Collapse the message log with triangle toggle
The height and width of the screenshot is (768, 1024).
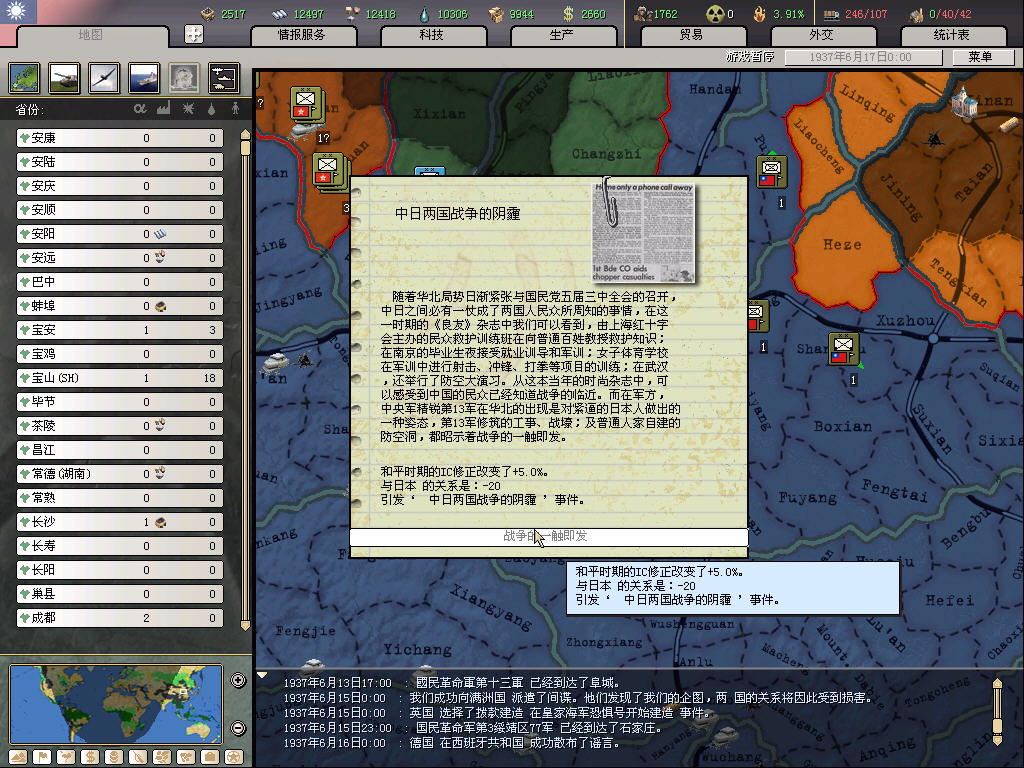(x=262, y=675)
